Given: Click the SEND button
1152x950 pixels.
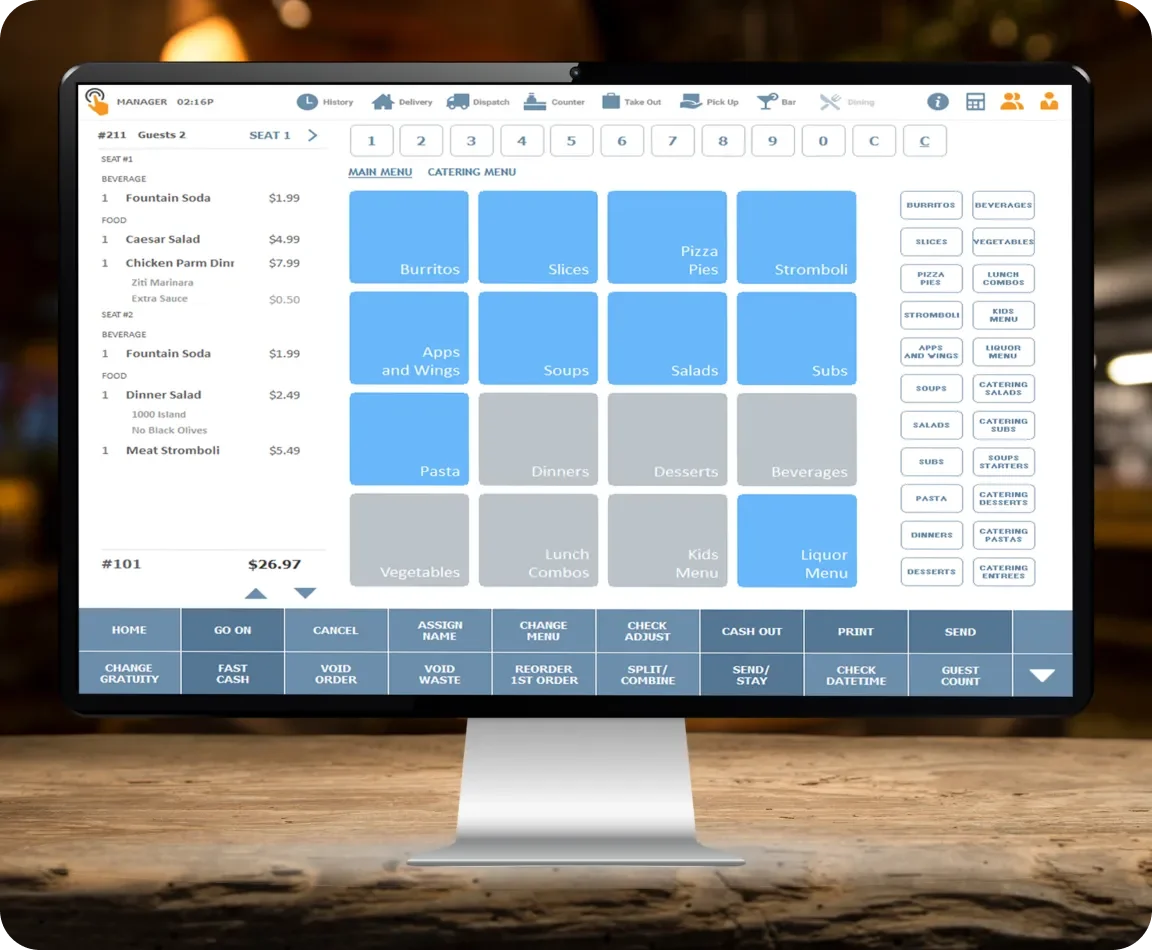Looking at the screenshot, I should [x=960, y=632].
